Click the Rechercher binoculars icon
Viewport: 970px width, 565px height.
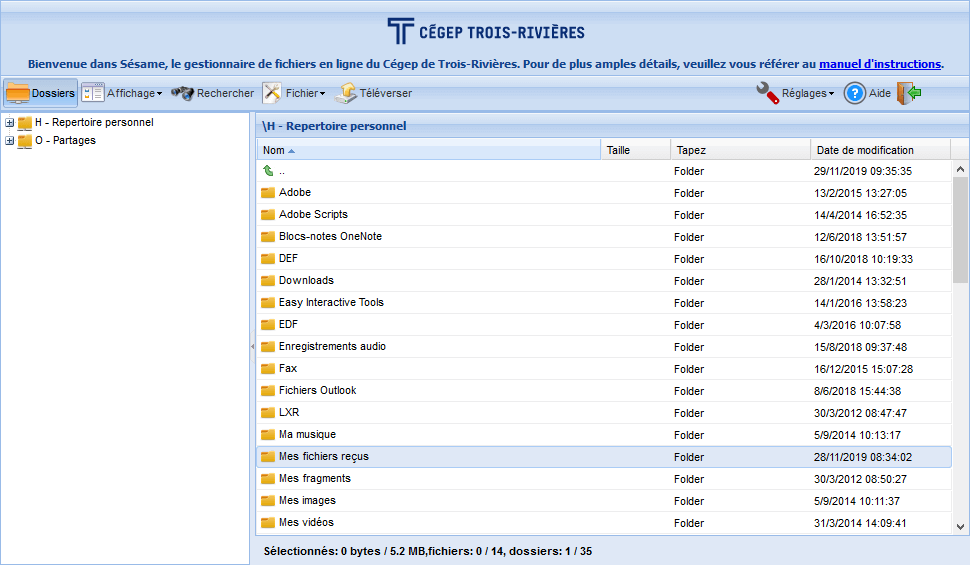click(x=182, y=93)
